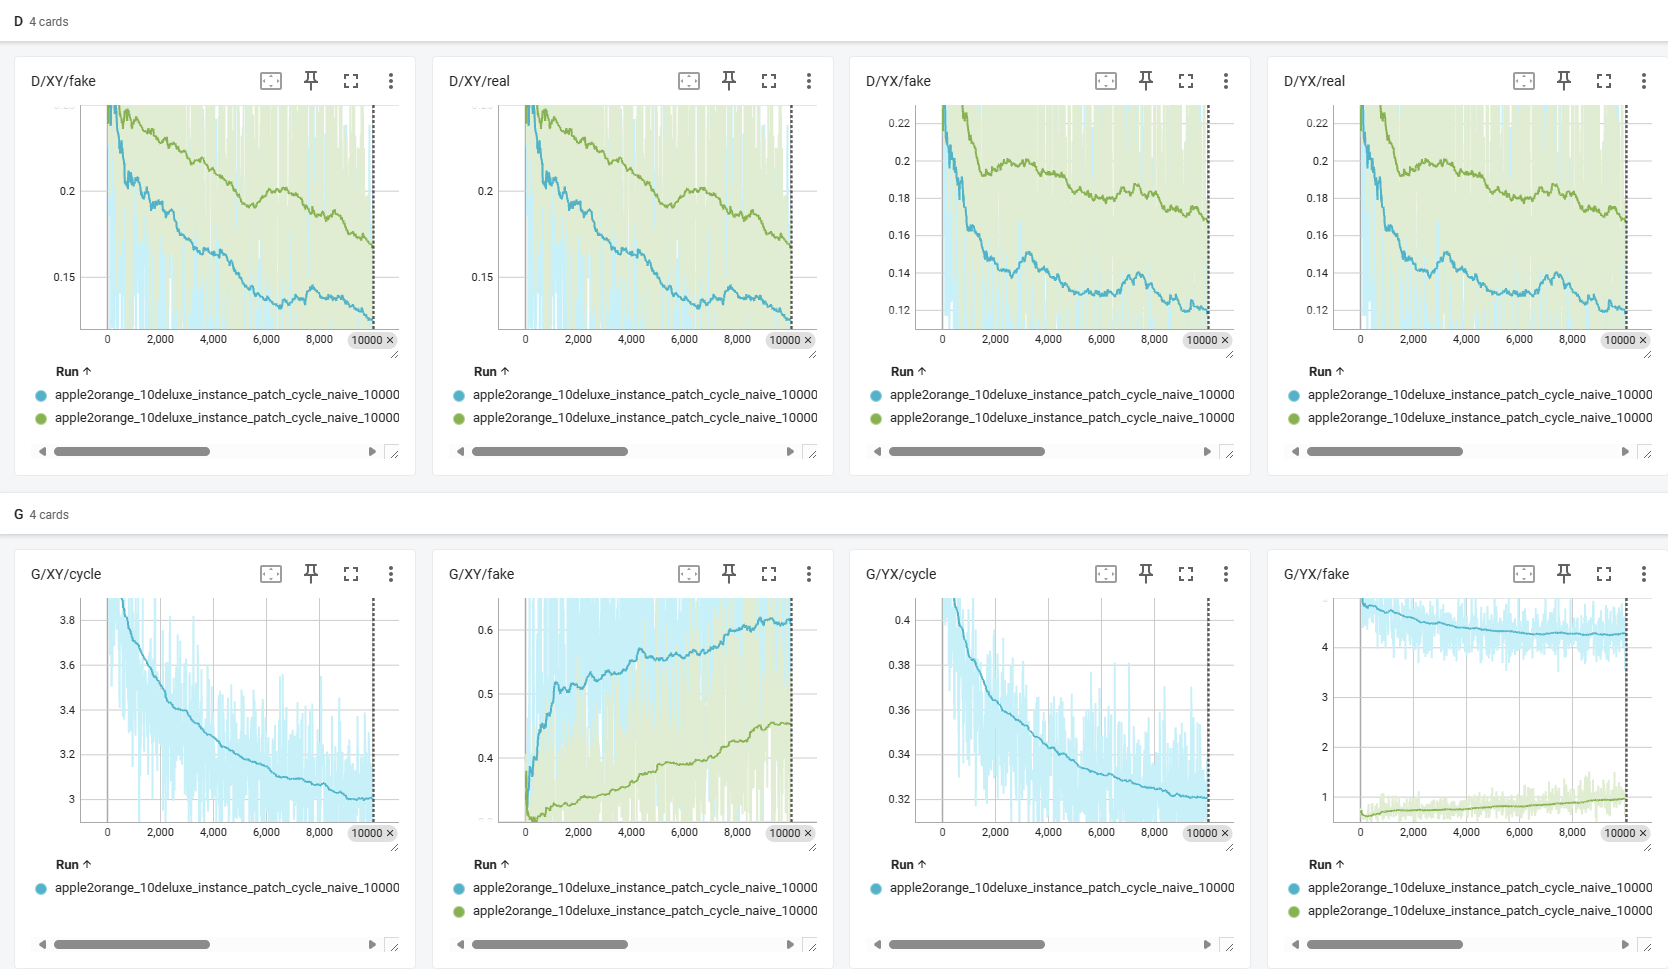Sort runs by Run header in D/XY/real

pyautogui.click(x=491, y=371)
